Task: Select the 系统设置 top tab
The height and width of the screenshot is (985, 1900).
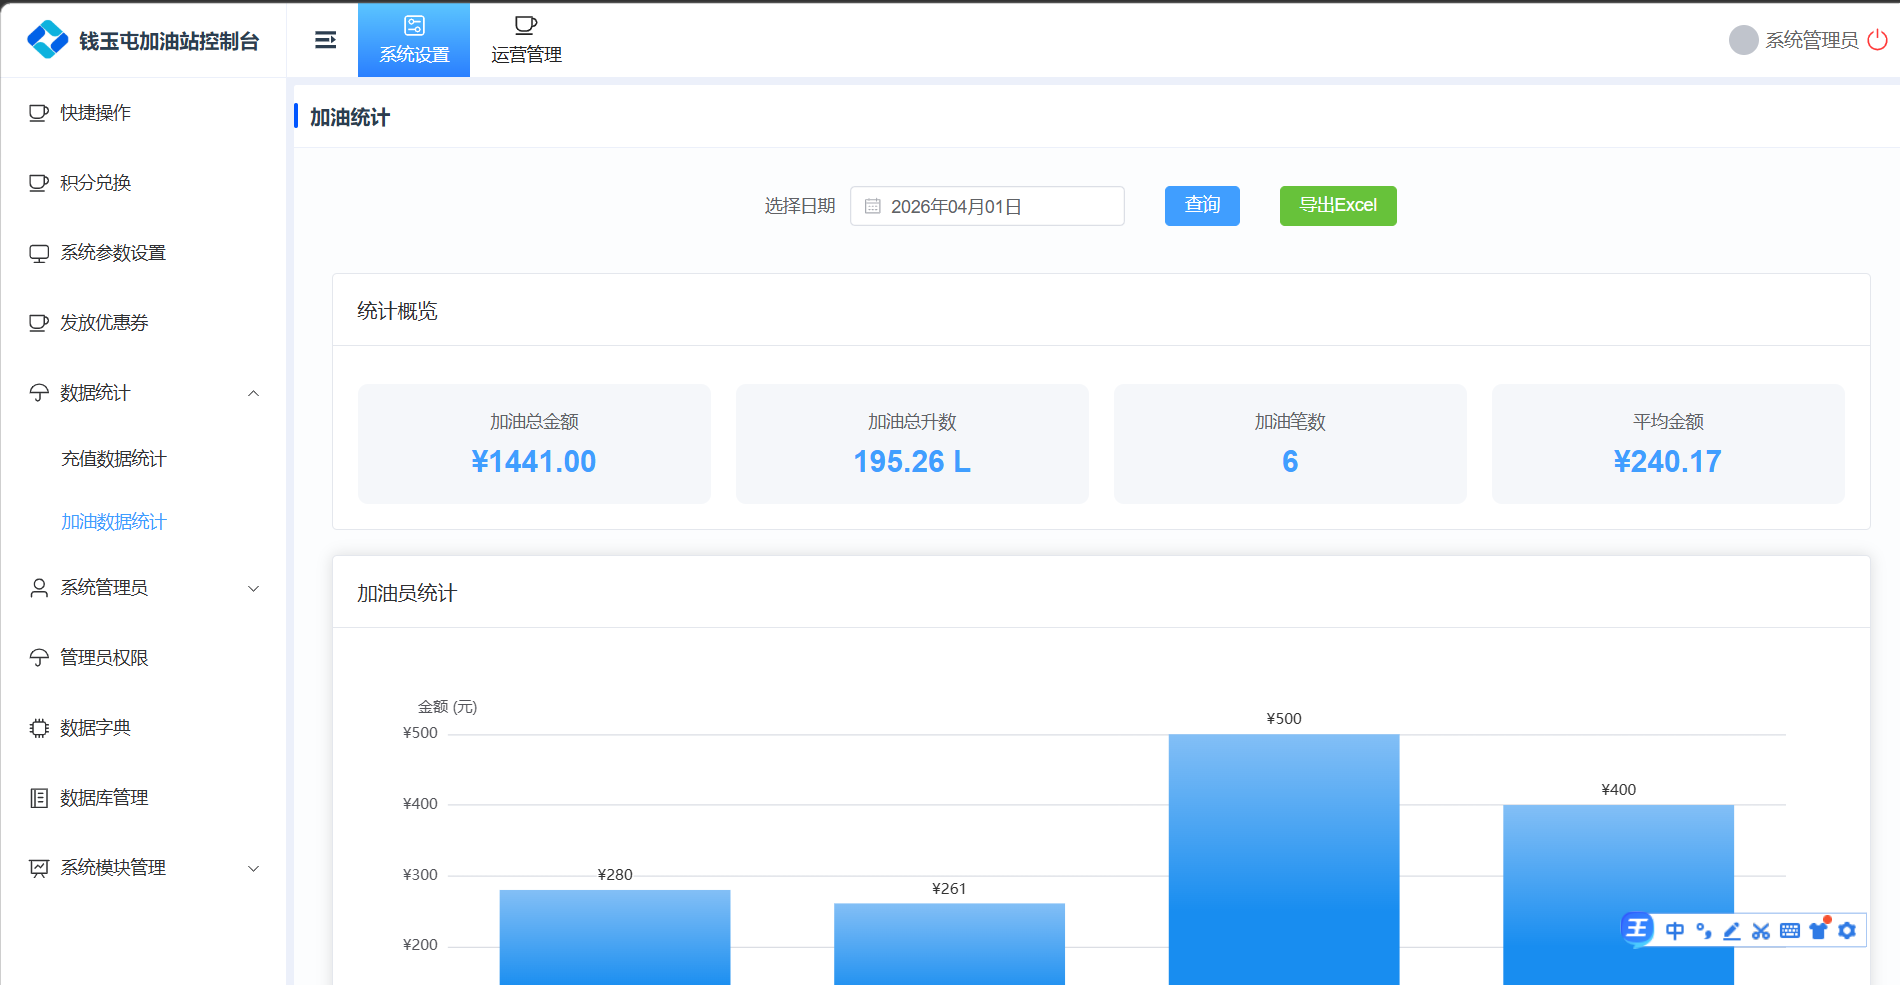Action: pyautogui.click(x=414, y=40)
